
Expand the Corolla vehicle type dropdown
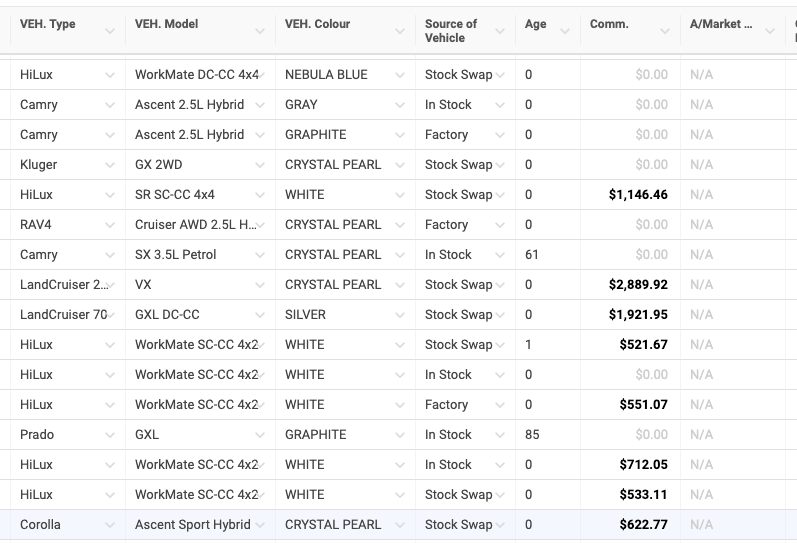(x=110, y=525)
